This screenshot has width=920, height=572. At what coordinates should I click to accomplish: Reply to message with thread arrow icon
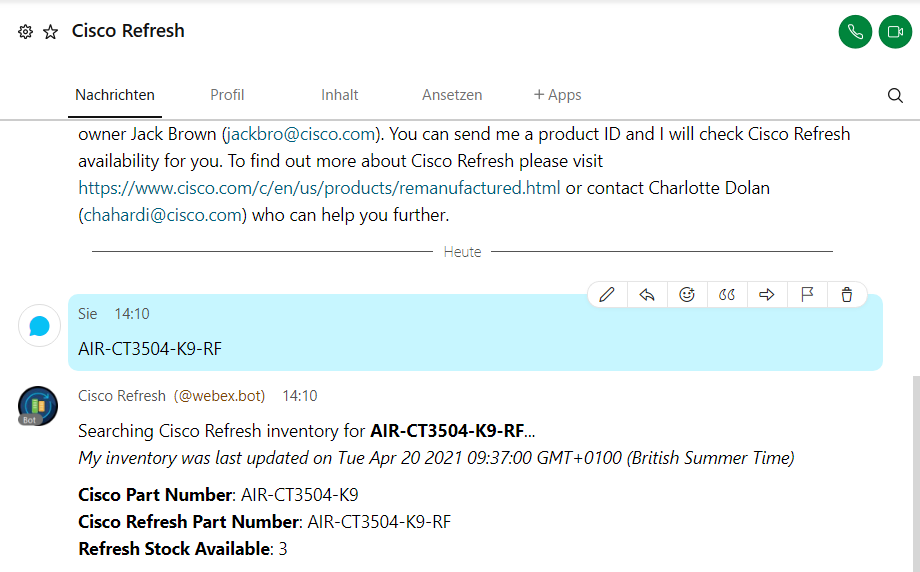tap(647, 294)
